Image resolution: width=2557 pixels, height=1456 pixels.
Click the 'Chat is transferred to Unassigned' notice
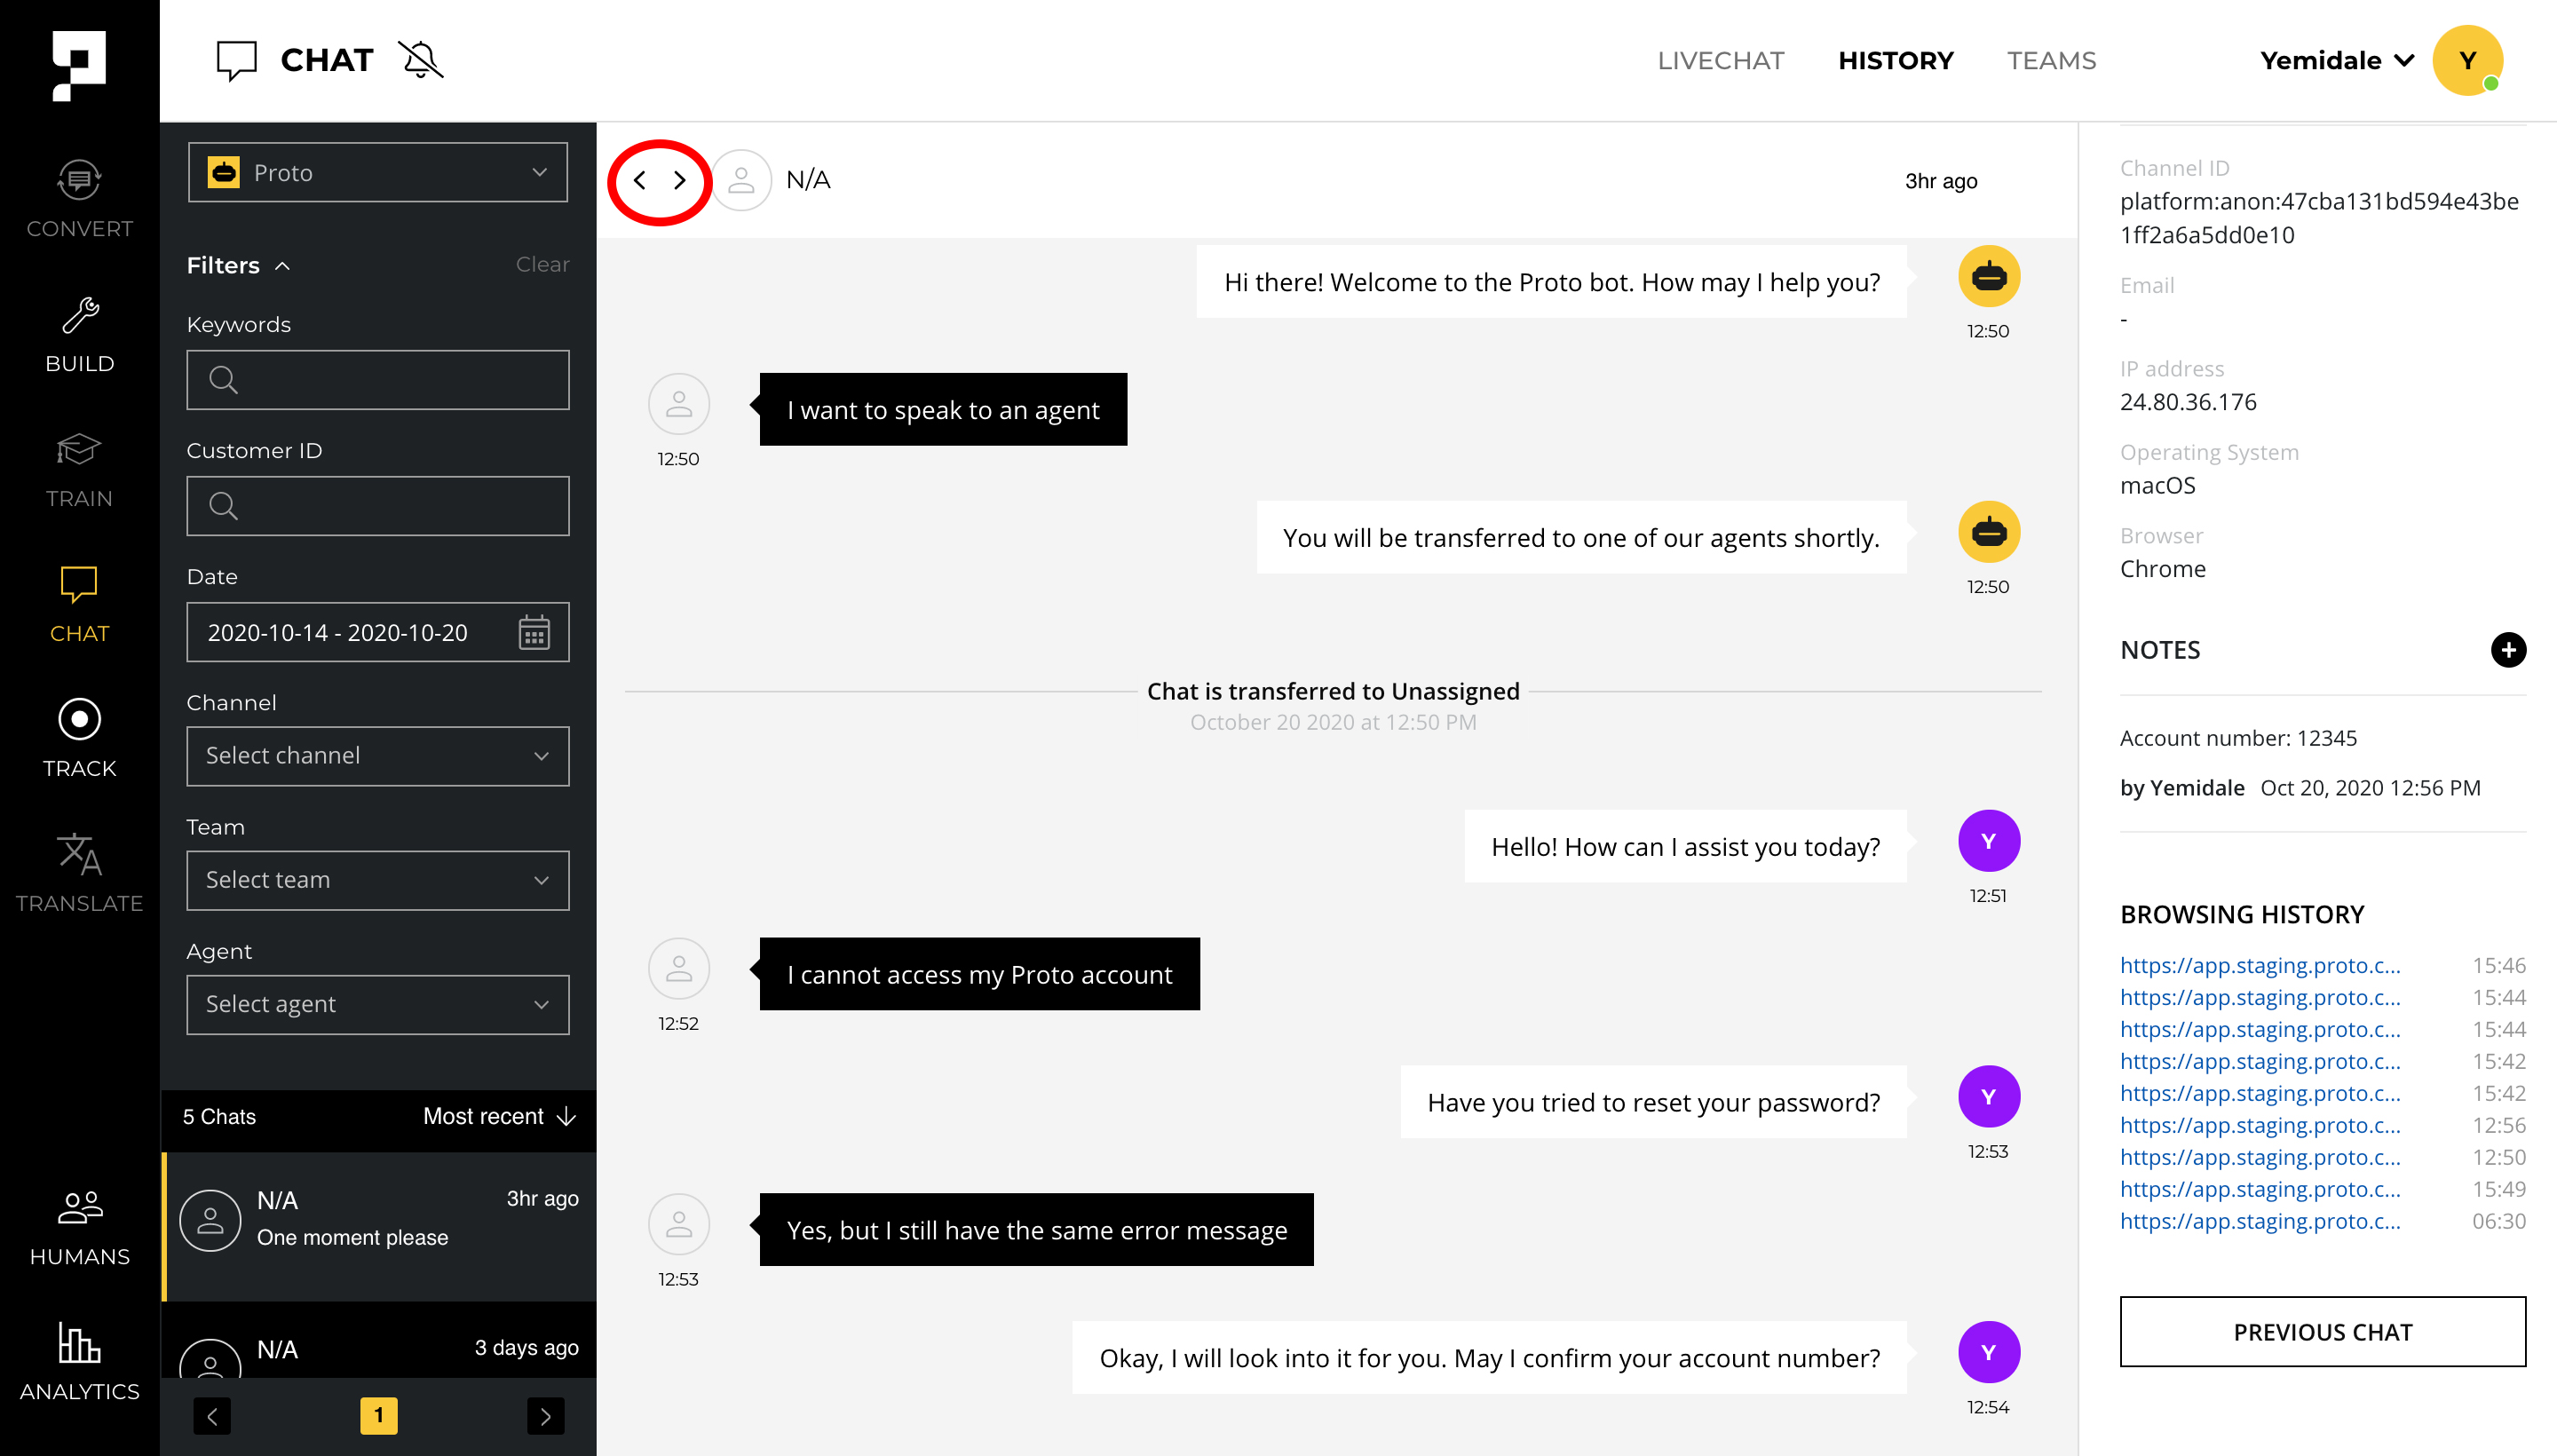pyautogui.click(x=1333, y=691)
